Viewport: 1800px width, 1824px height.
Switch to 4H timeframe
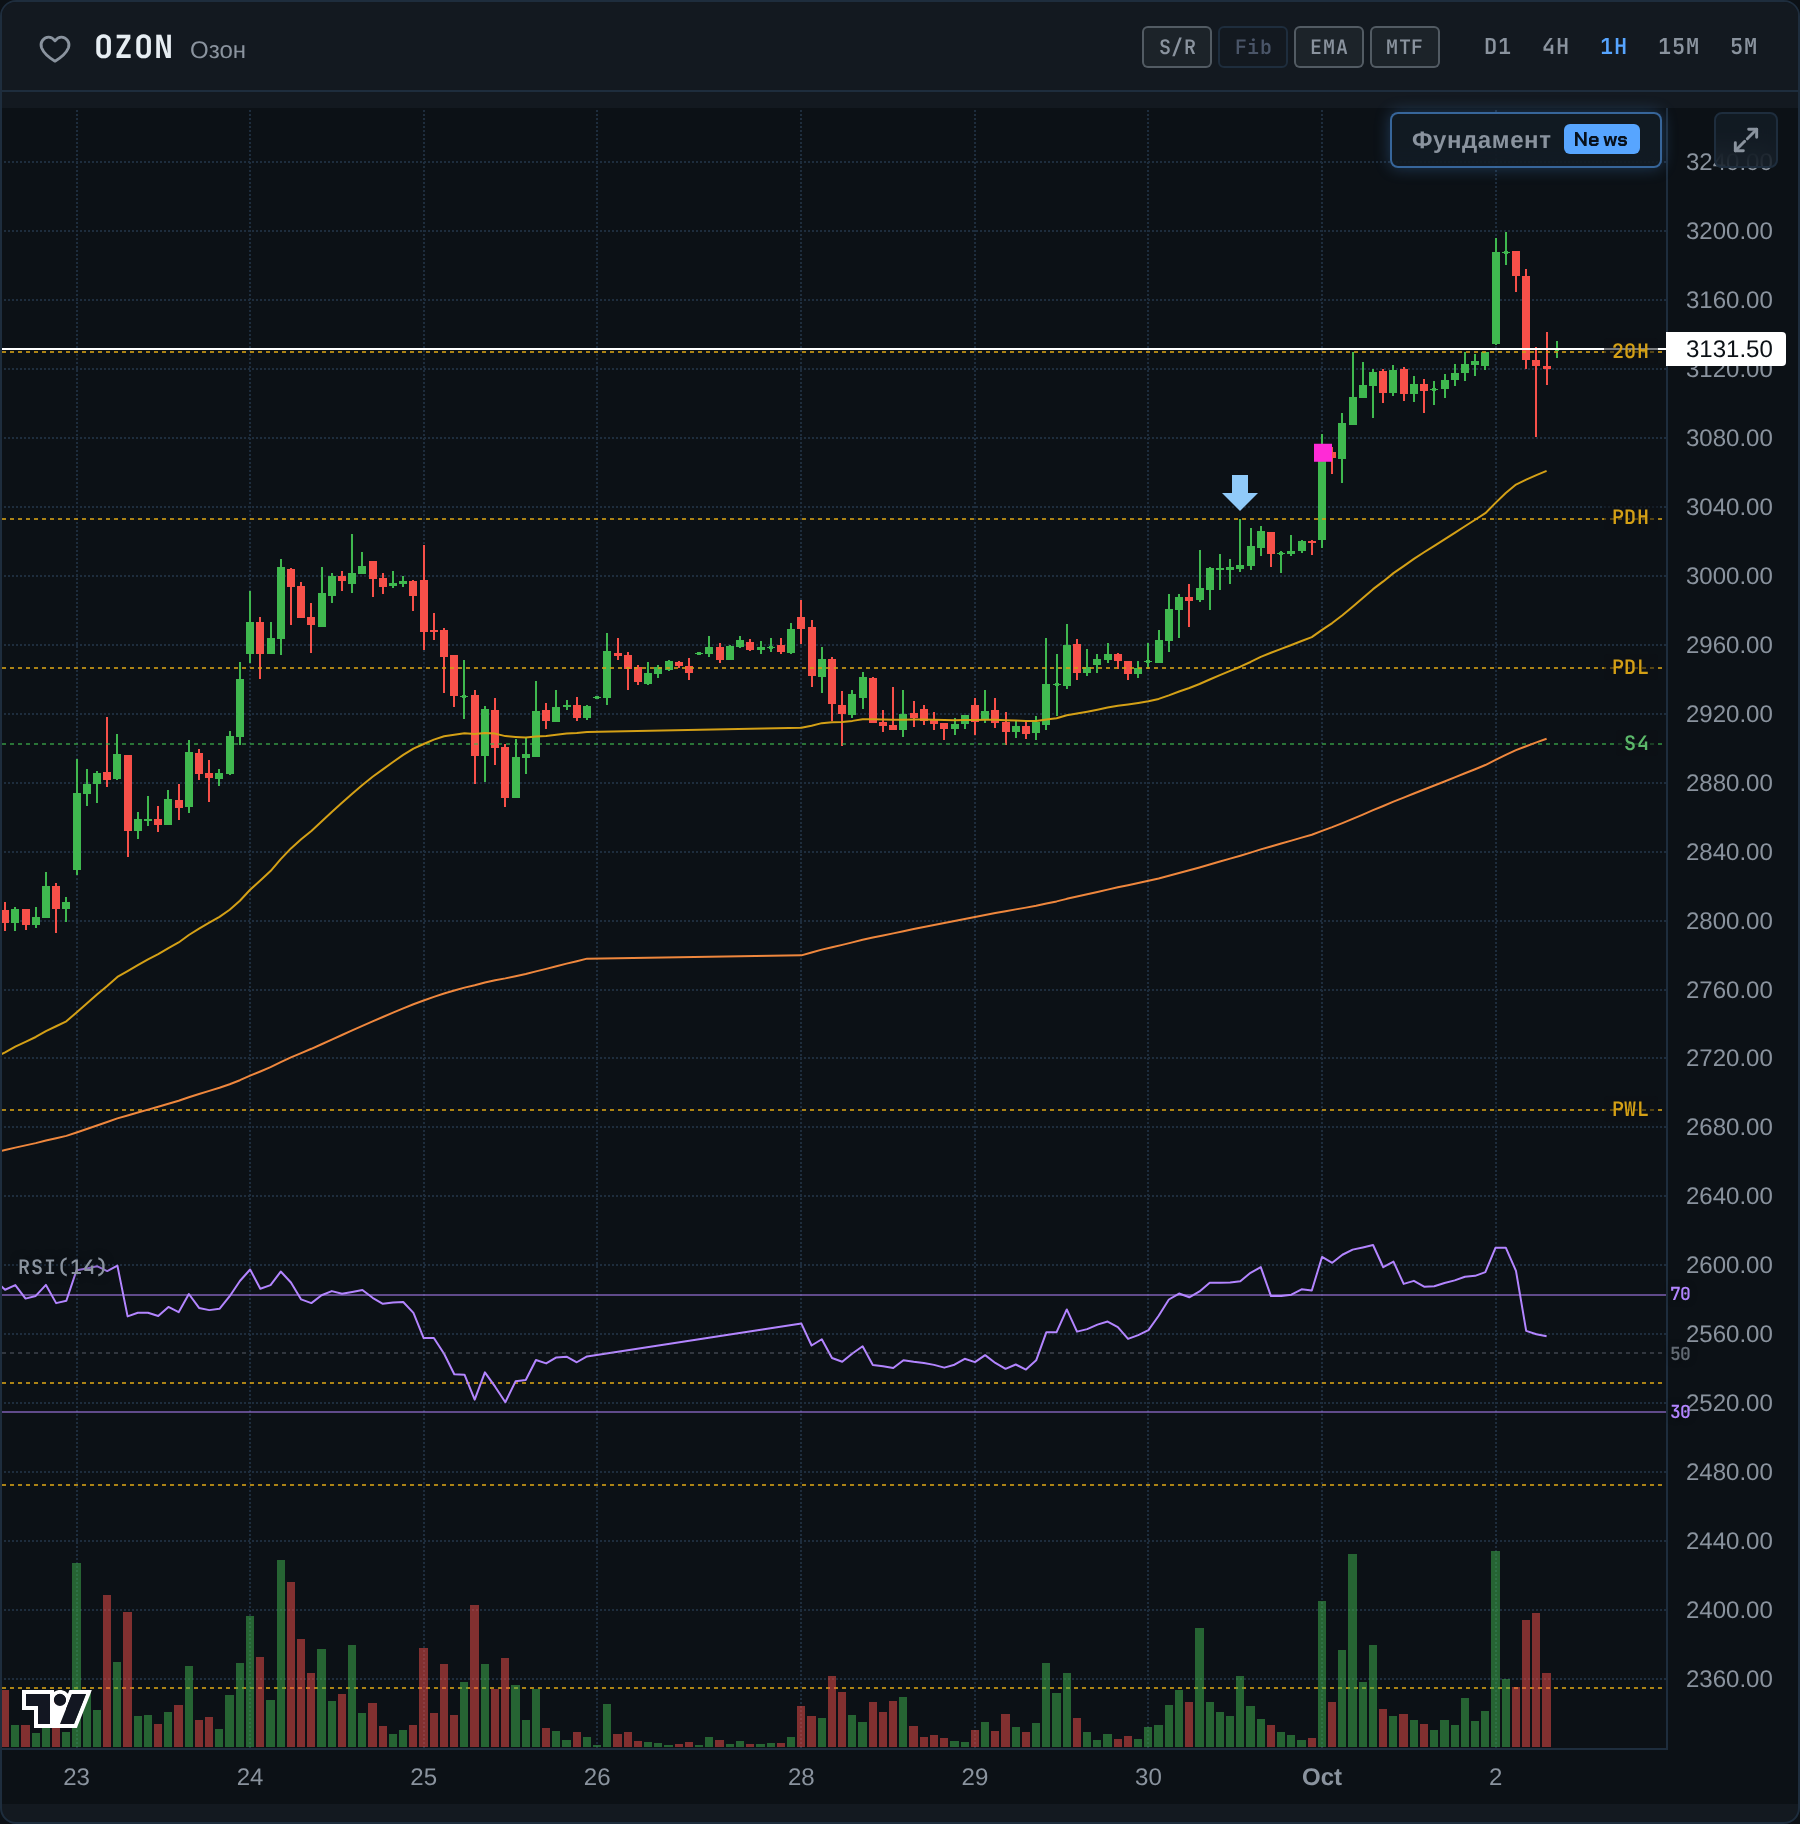click(x=1555, y=47)
